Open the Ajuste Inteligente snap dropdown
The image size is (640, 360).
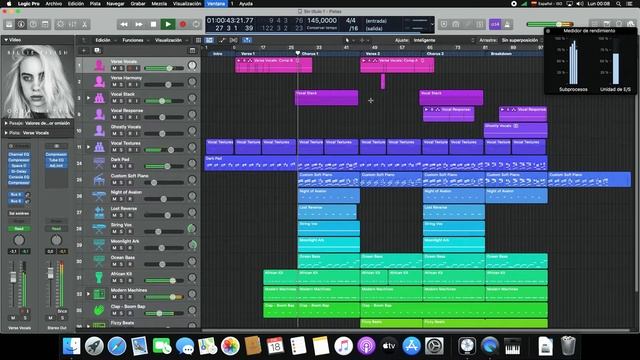pos(444,40)
